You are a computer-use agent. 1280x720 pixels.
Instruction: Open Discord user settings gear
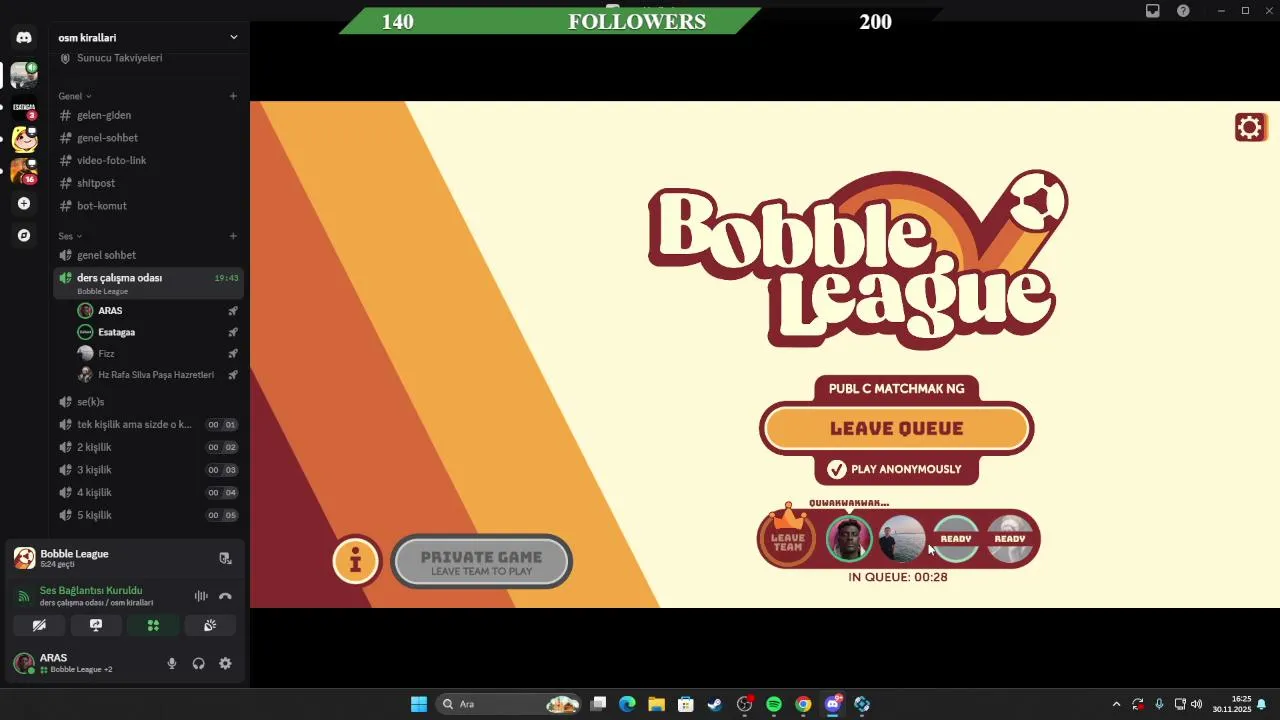coord(225,663)
